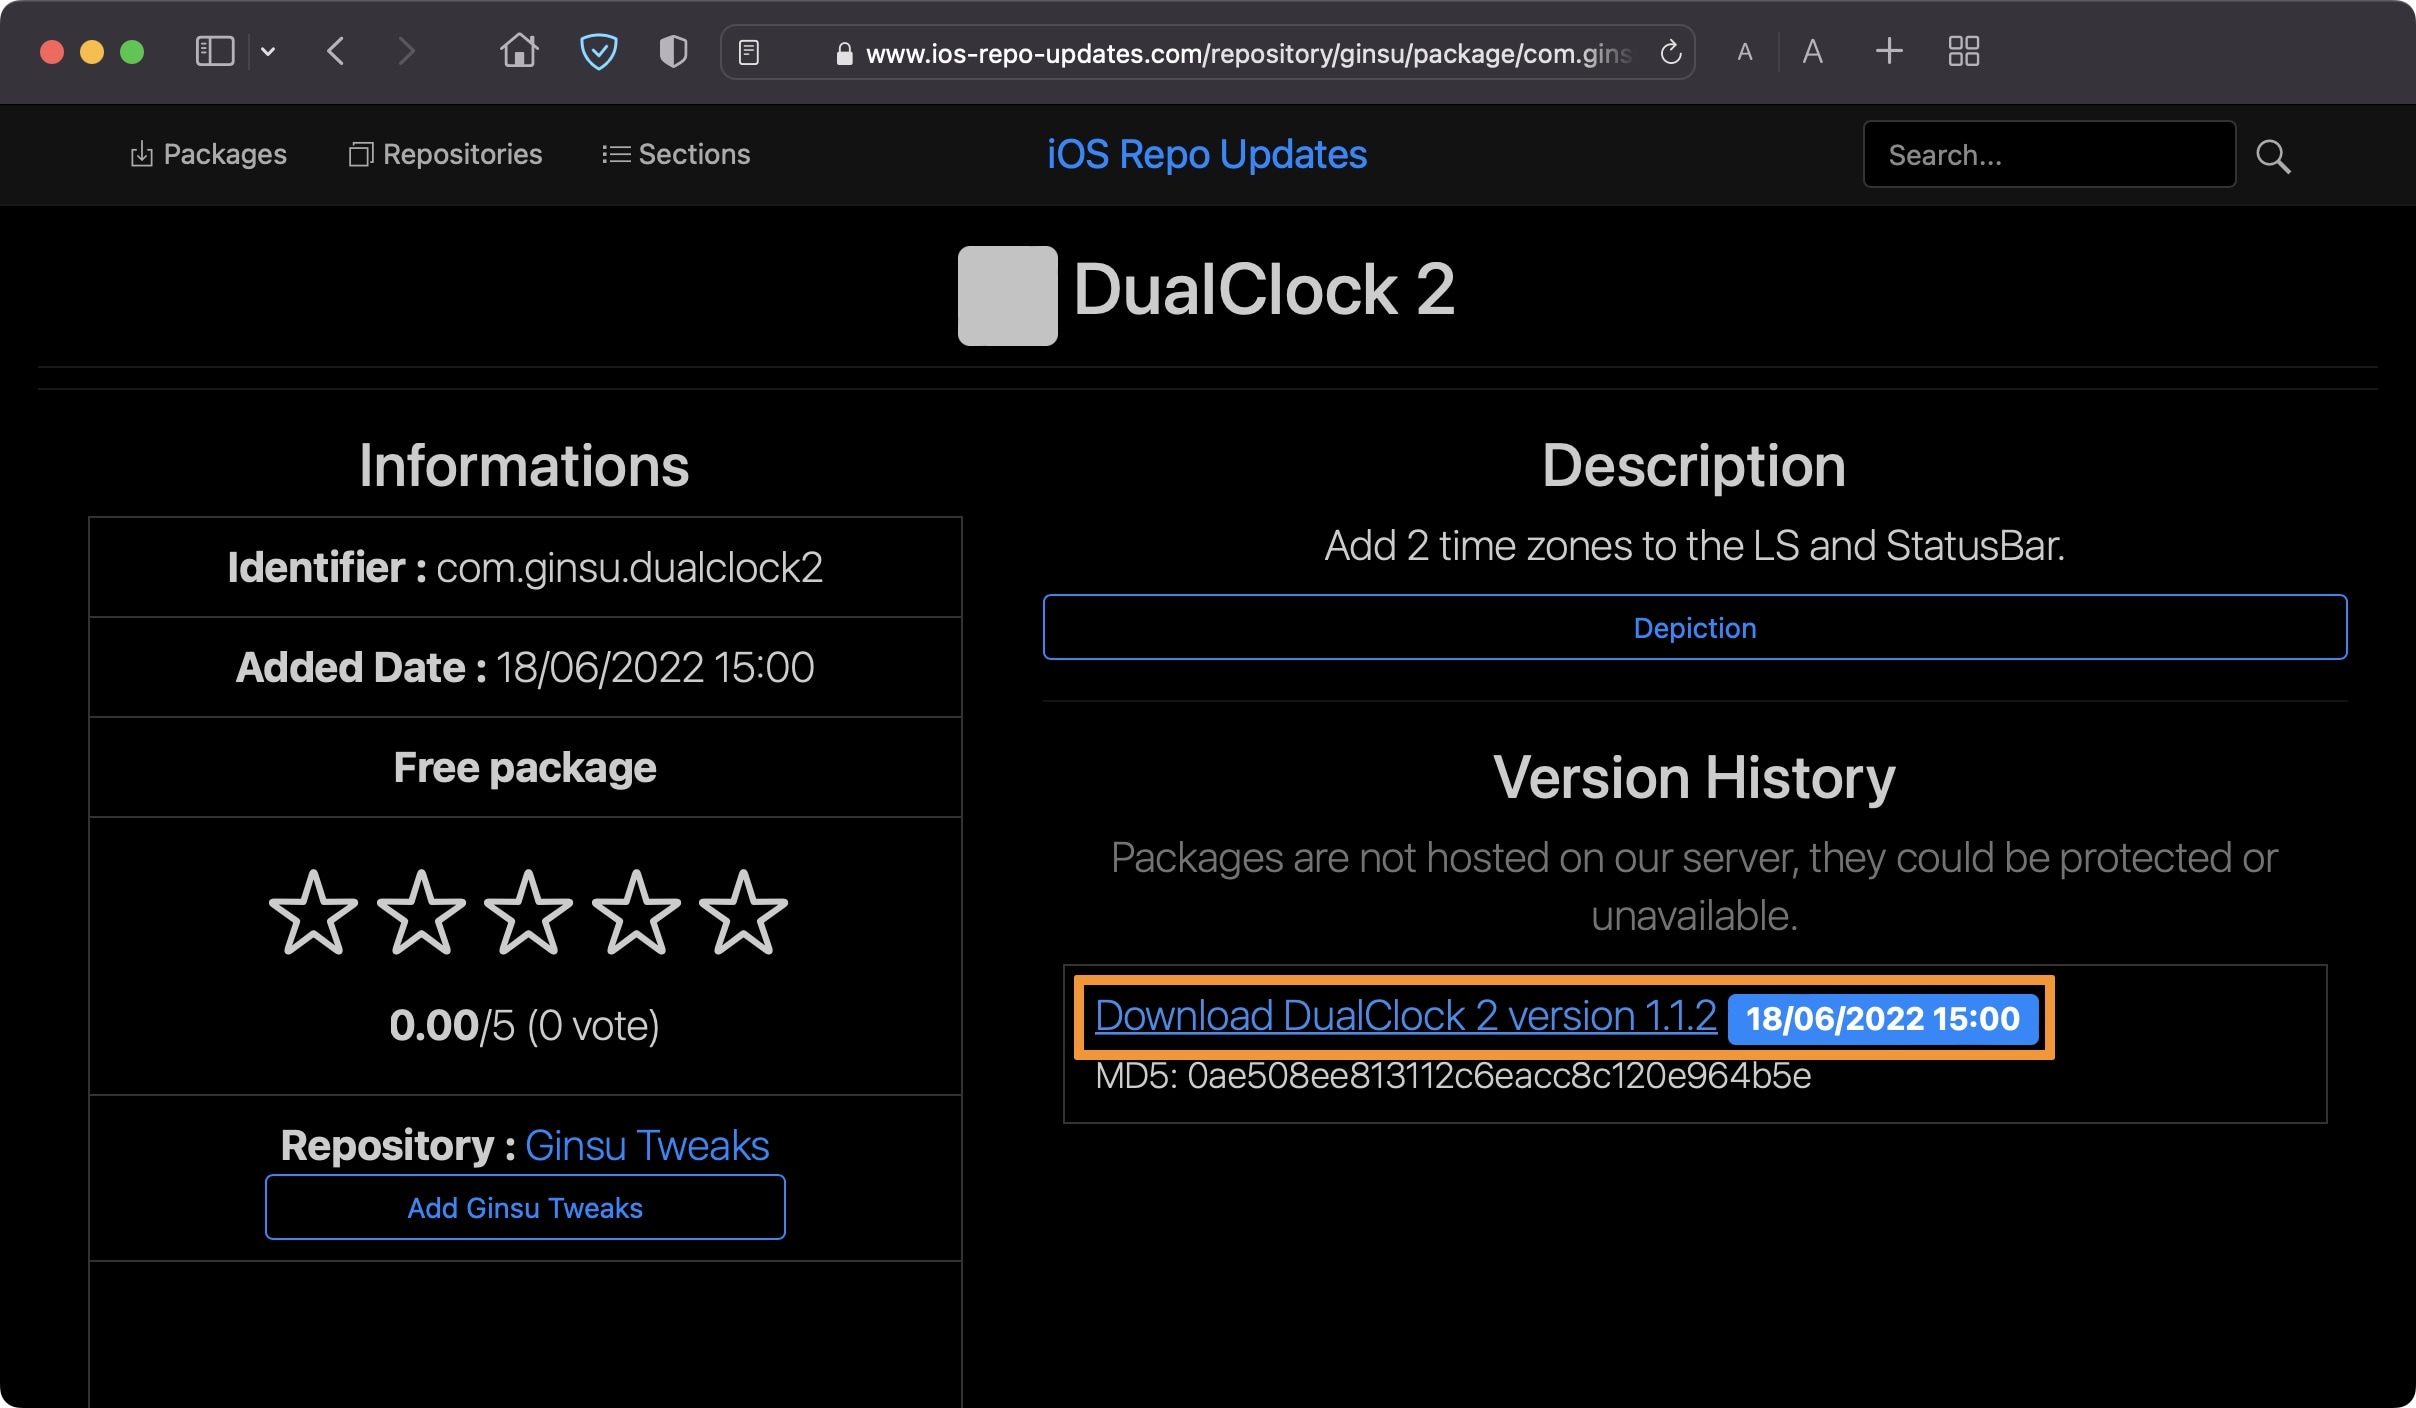Rate two stars

421,911
